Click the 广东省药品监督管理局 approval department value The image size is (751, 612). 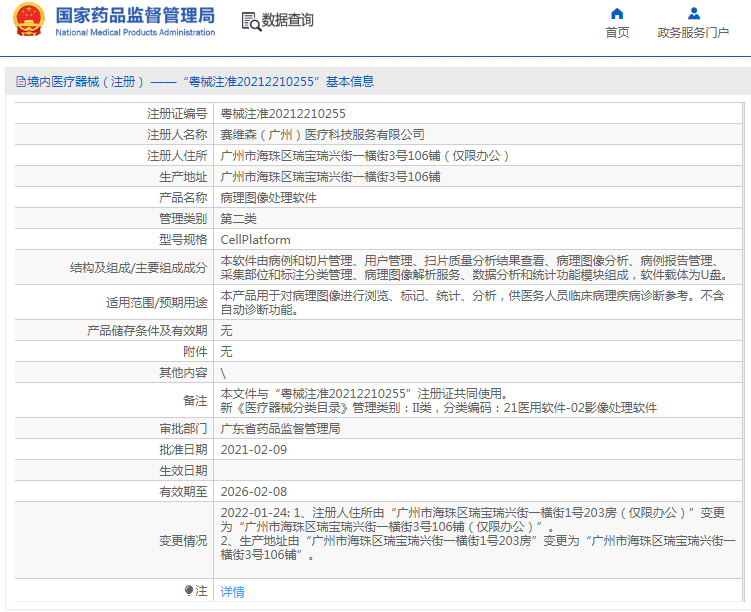point(280,429)
